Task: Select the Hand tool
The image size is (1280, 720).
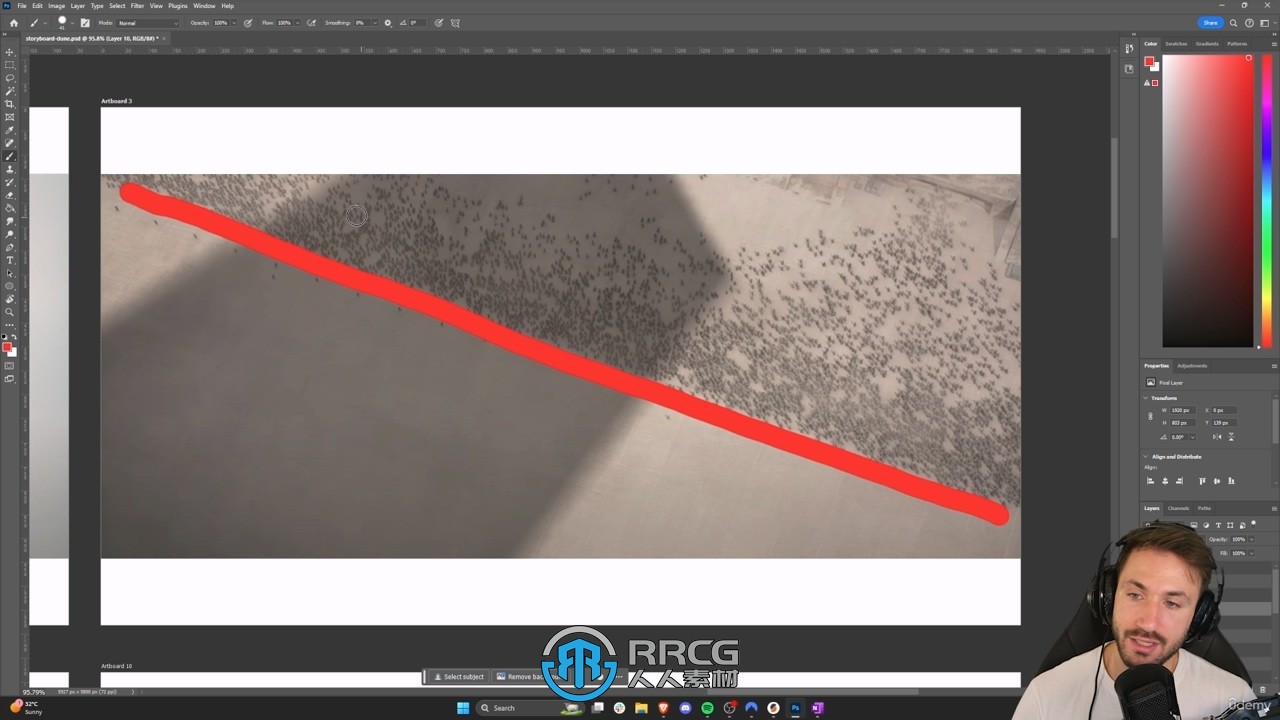Action: click(10, 299)
